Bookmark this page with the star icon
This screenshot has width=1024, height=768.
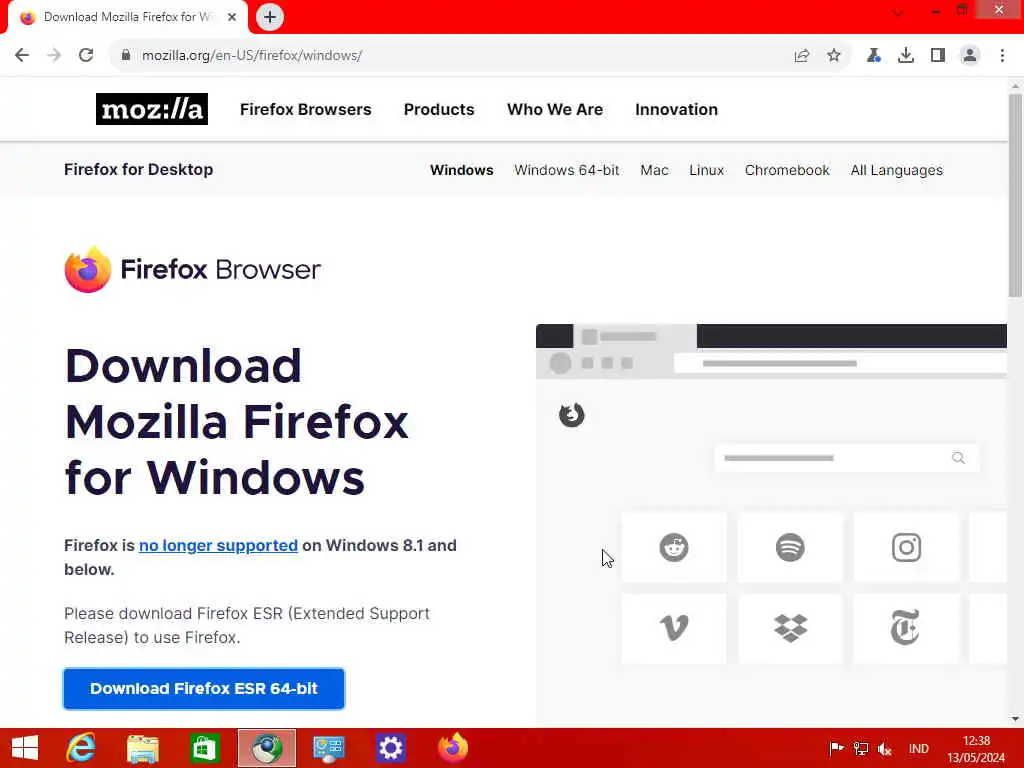[834, 56]
